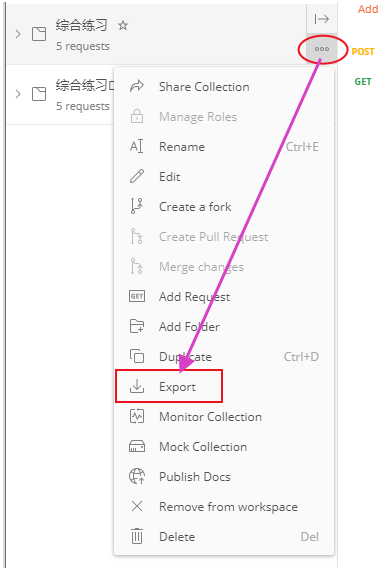Expand the second collection chevron
The image size is (391, 577).
pos(18,94)
